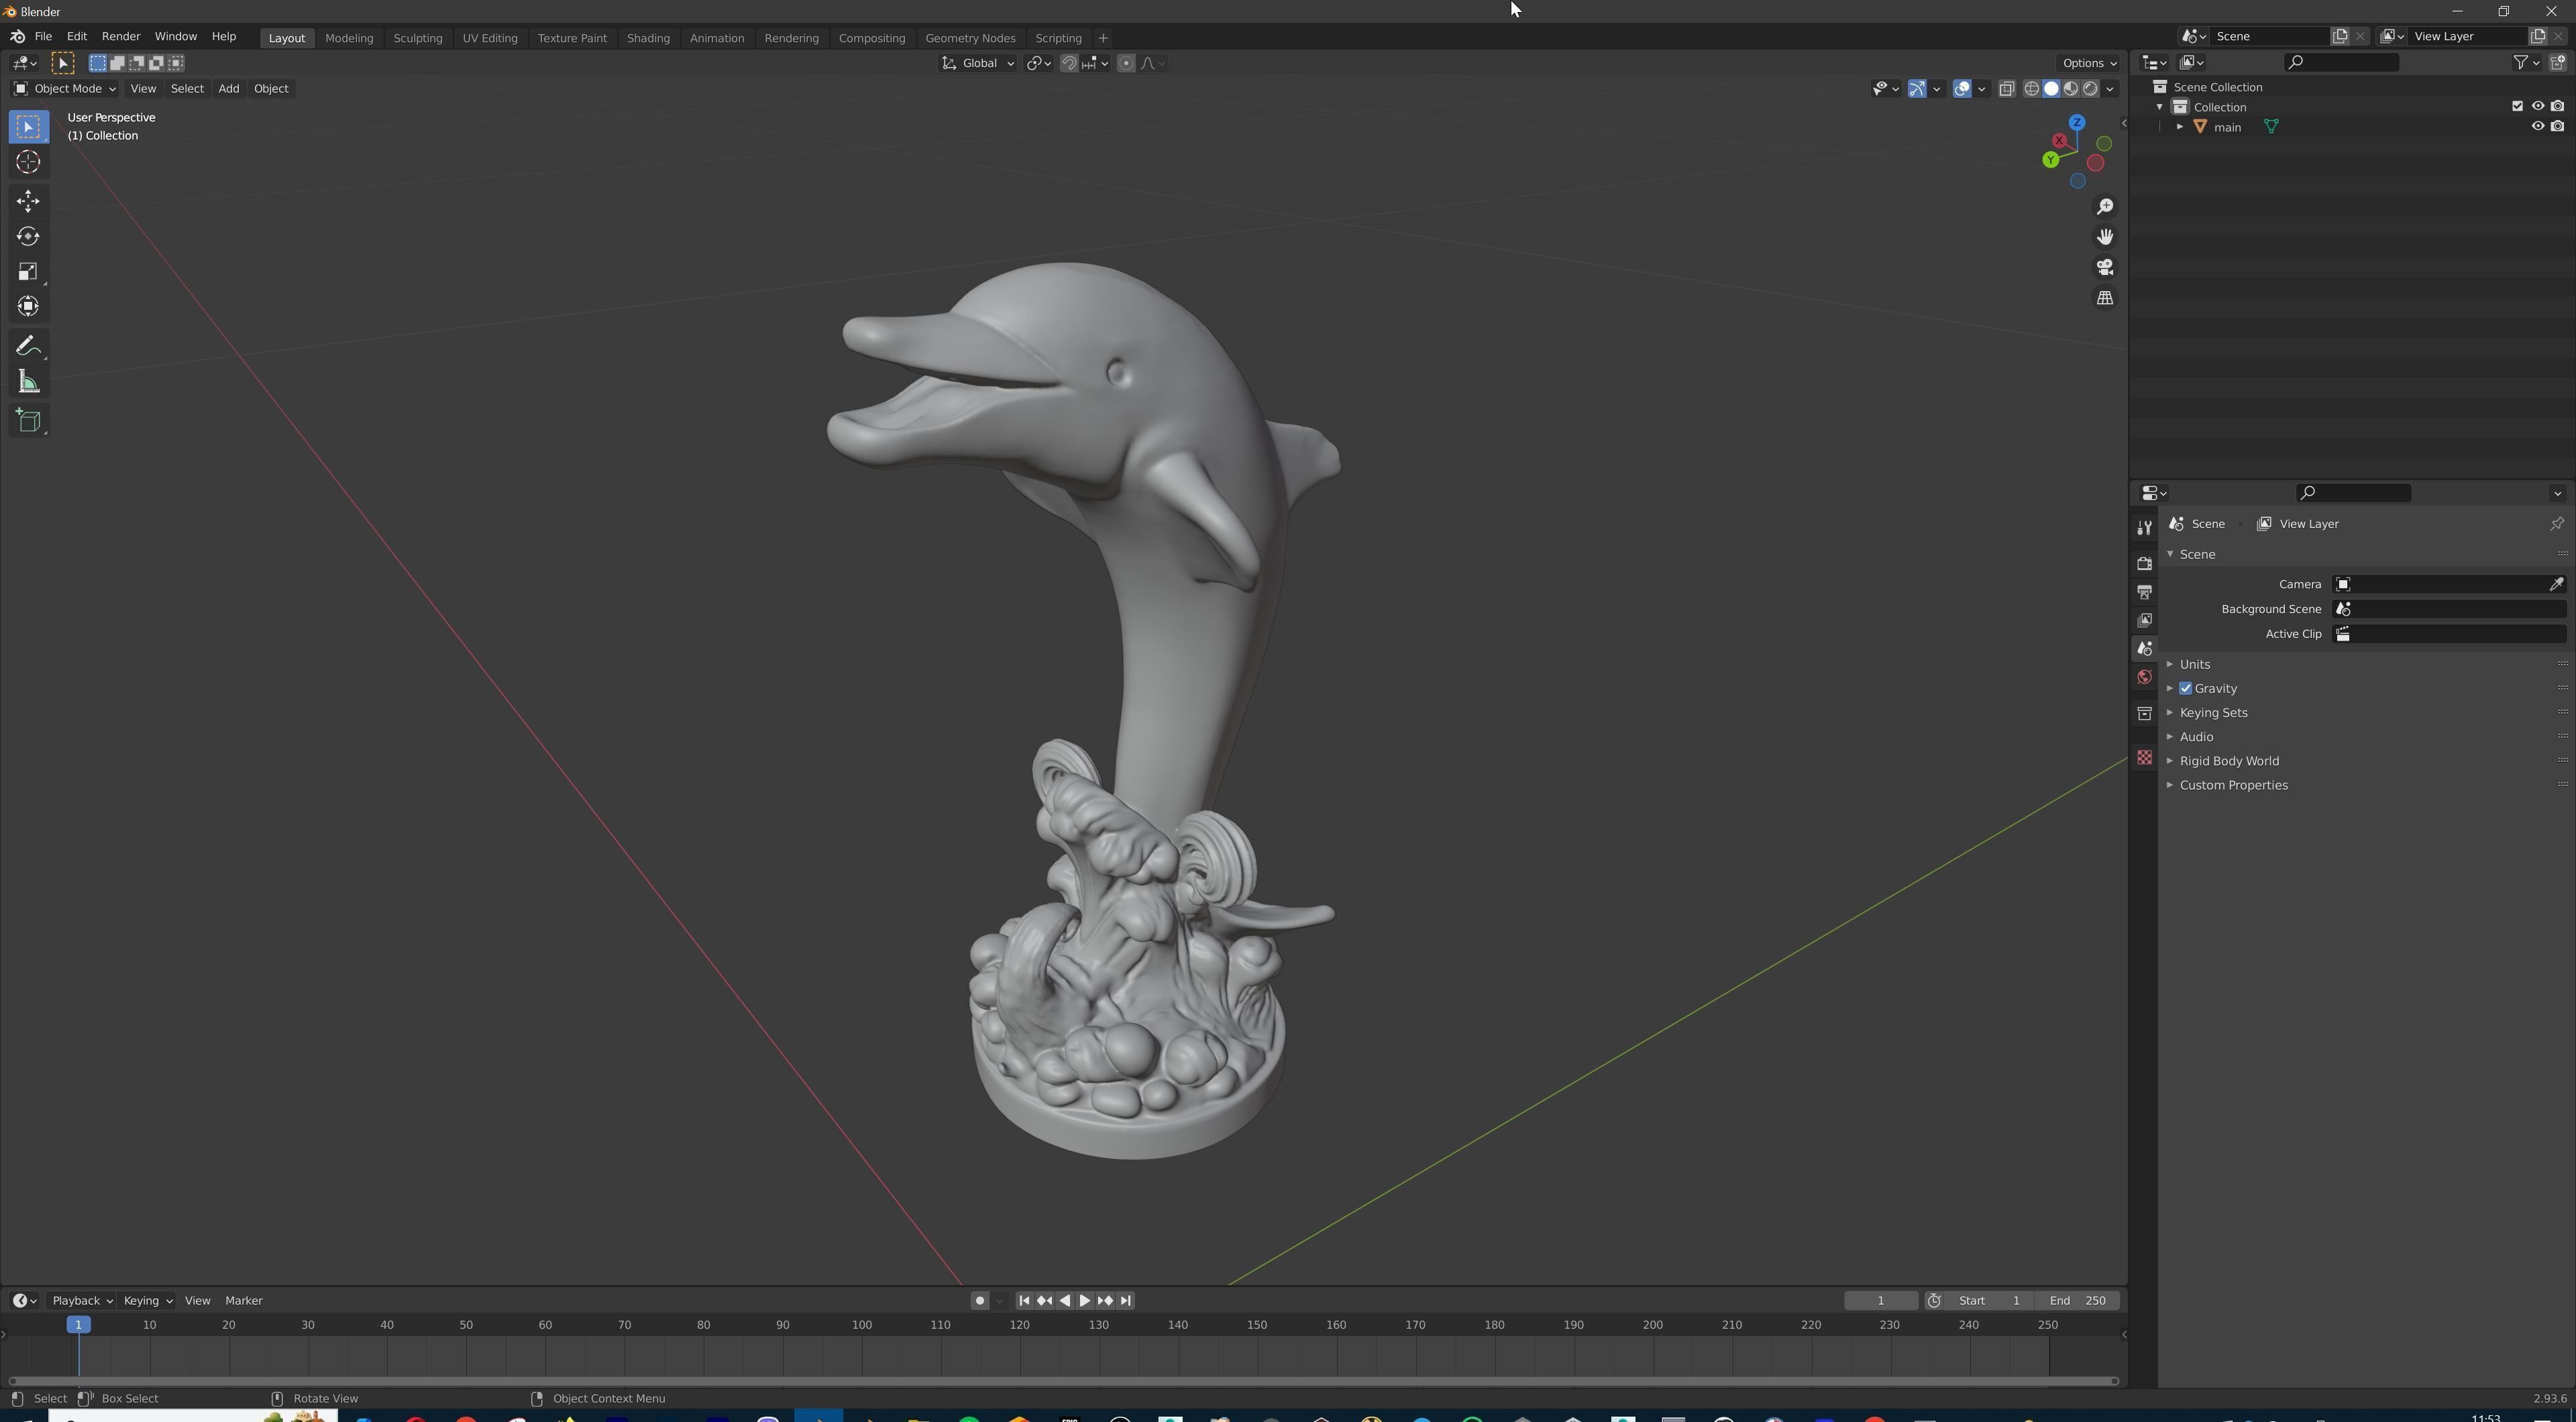Image resolution: width=2576 pixels, height=1422 pixels.
Task: Open the viewport Options dropdown
Action: pyautogui.click(x=2089, y=63)
